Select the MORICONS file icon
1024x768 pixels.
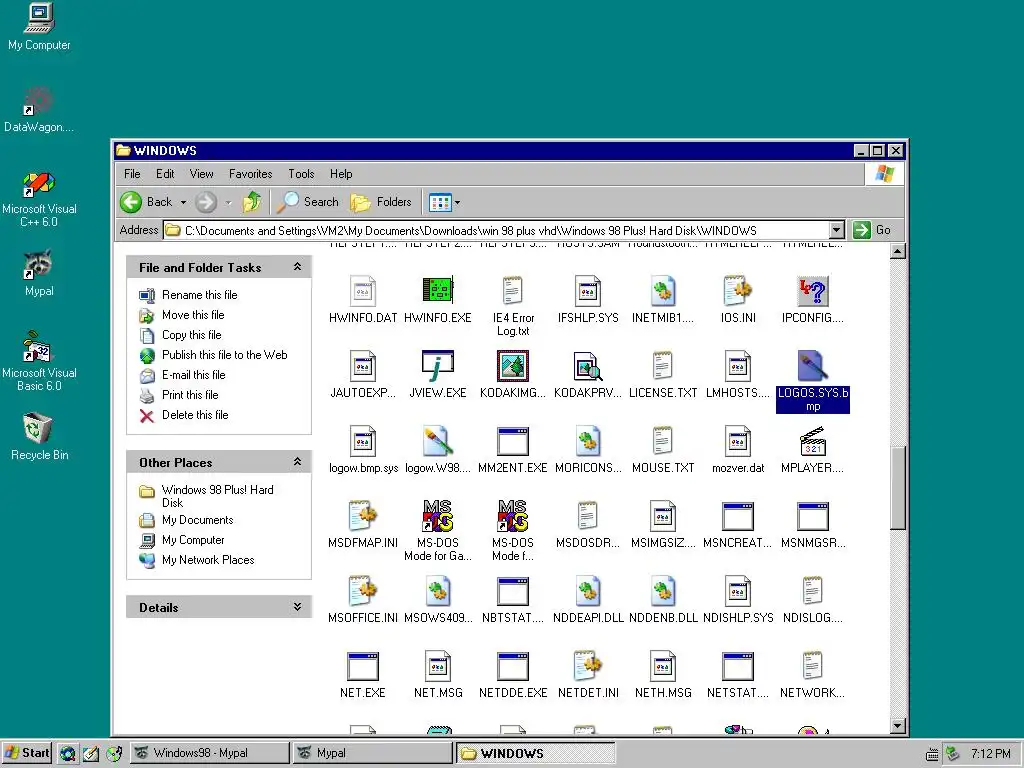[588, 441]
